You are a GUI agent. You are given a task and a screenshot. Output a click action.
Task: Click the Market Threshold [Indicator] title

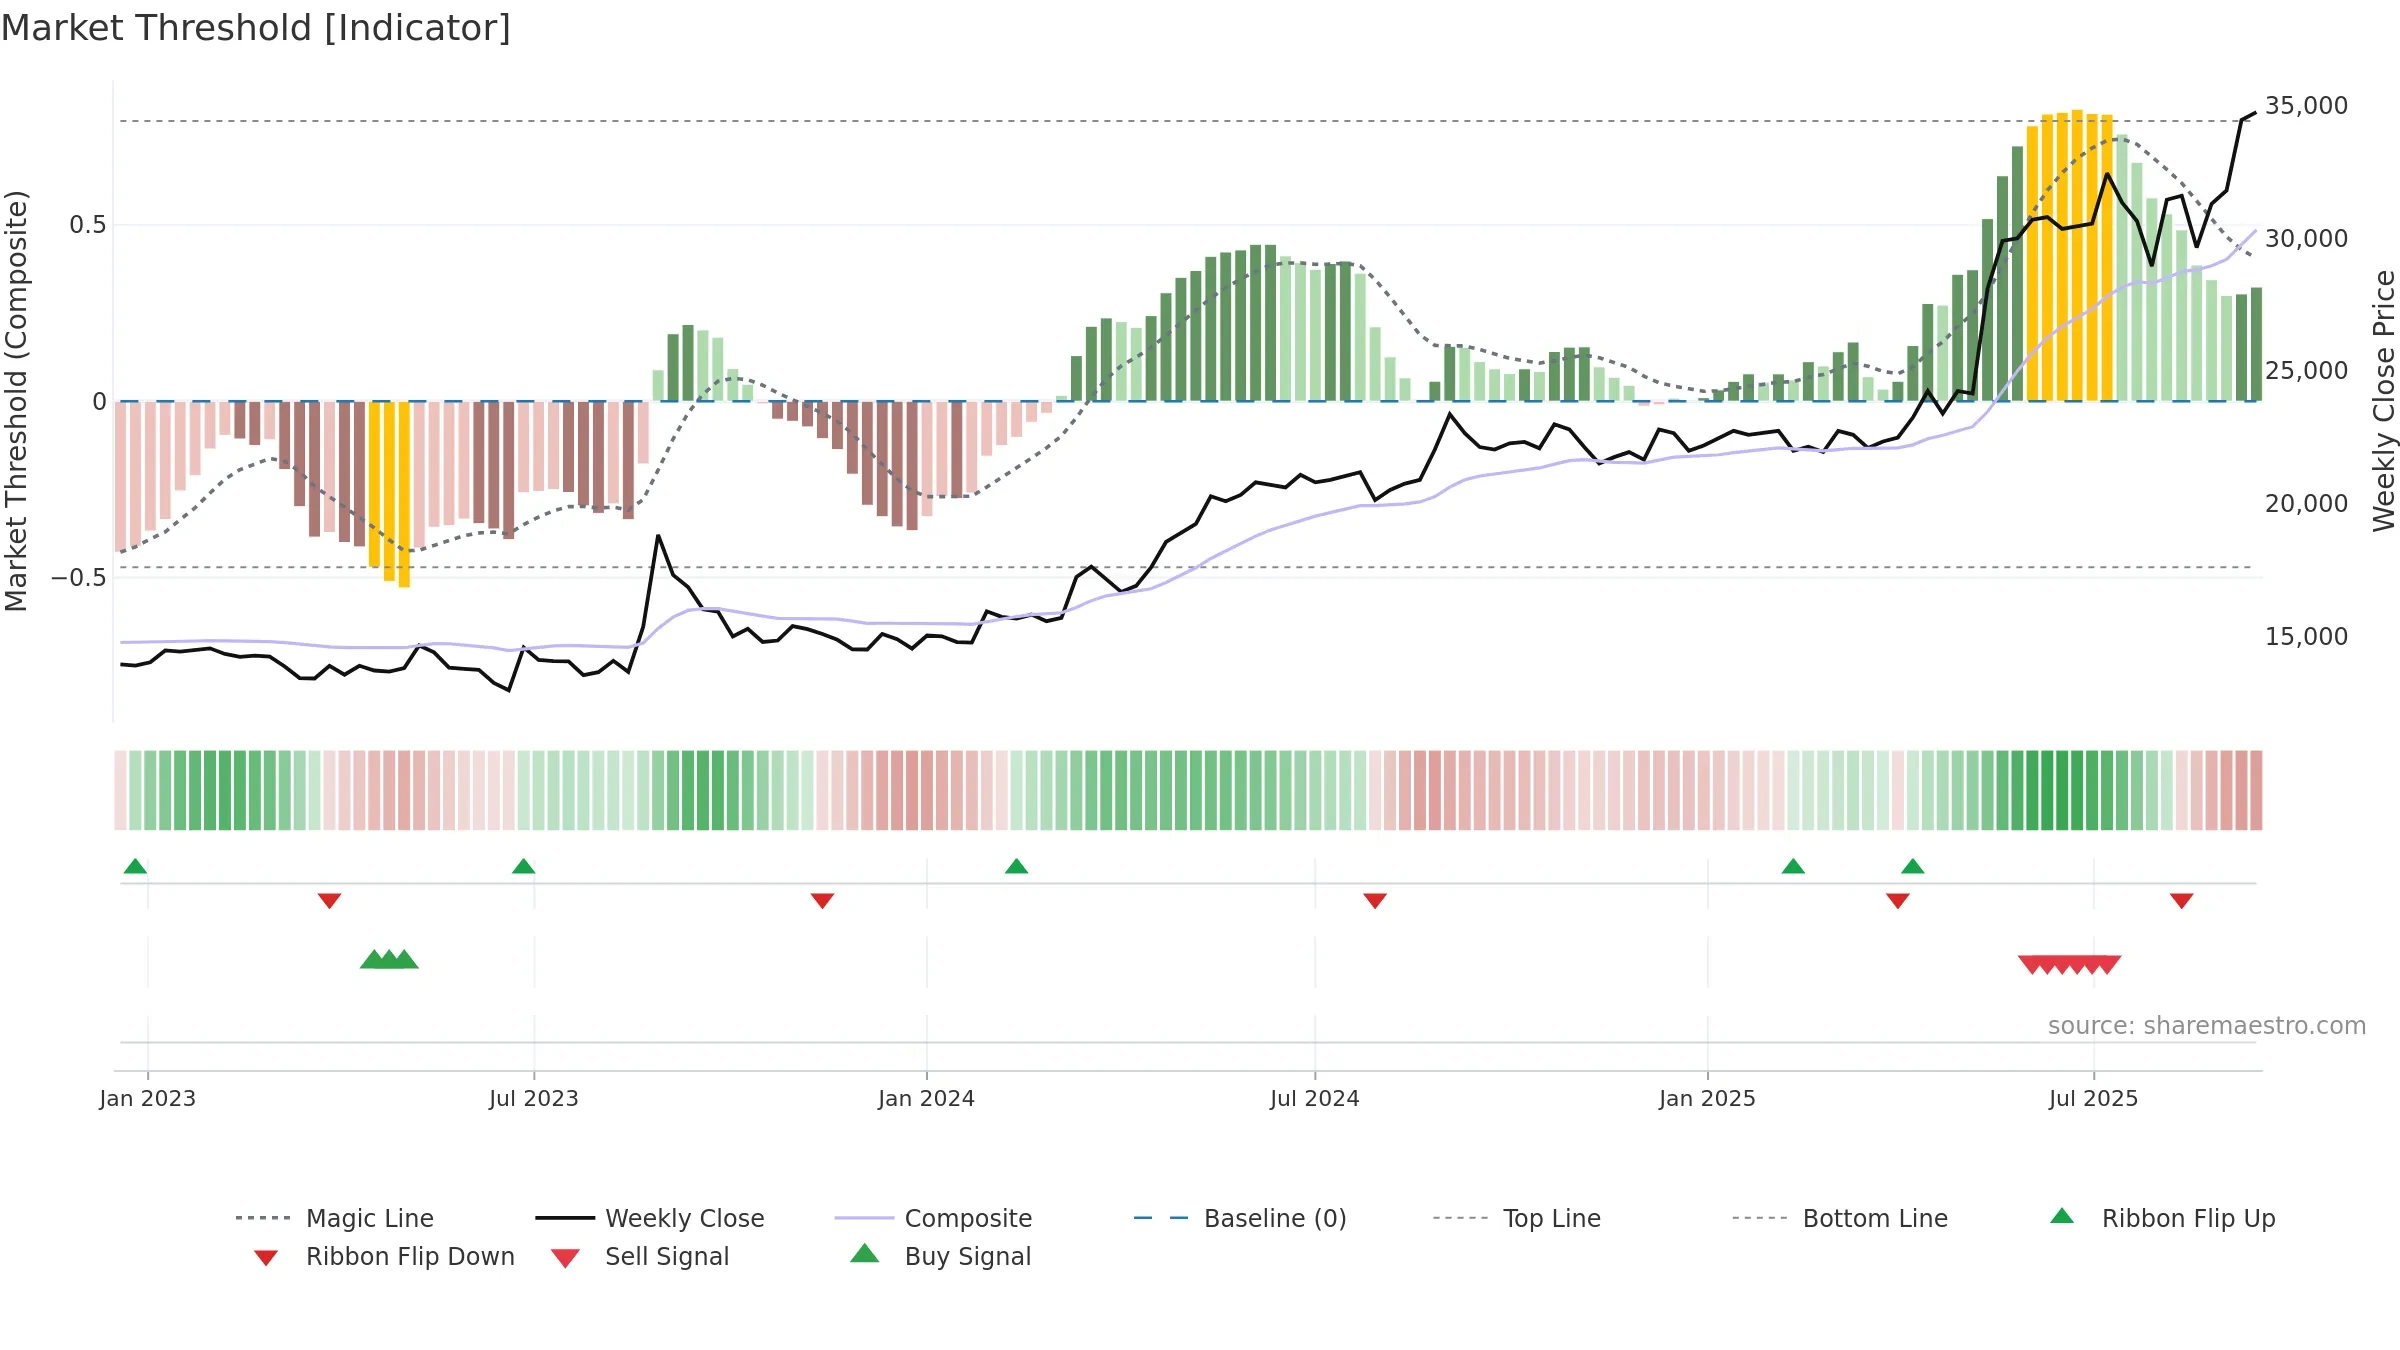tap(256, 28)
